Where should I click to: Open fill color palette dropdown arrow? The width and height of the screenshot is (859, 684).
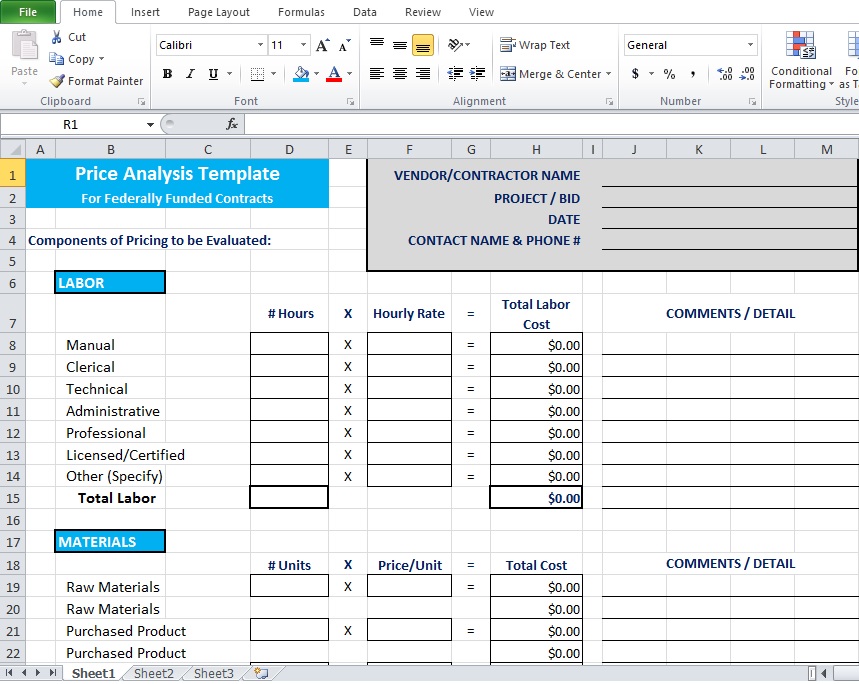point(316,73)
